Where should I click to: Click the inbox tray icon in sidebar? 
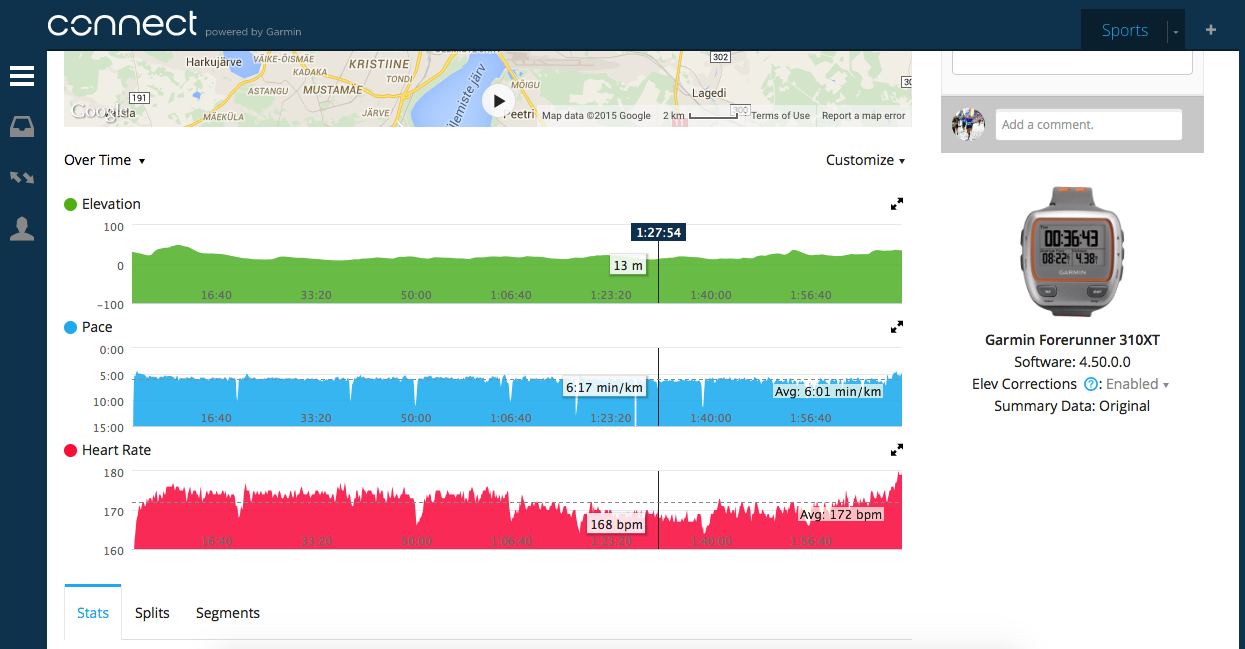[x=22, y=127]
